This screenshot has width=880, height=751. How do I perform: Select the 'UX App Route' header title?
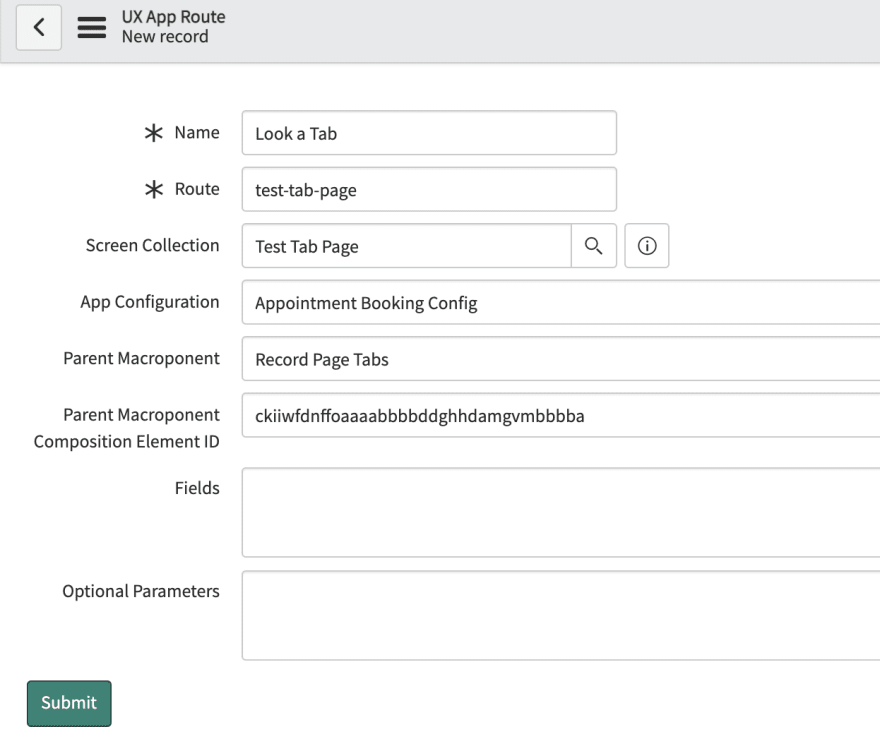pyautogui.click(x=173, y=17)
